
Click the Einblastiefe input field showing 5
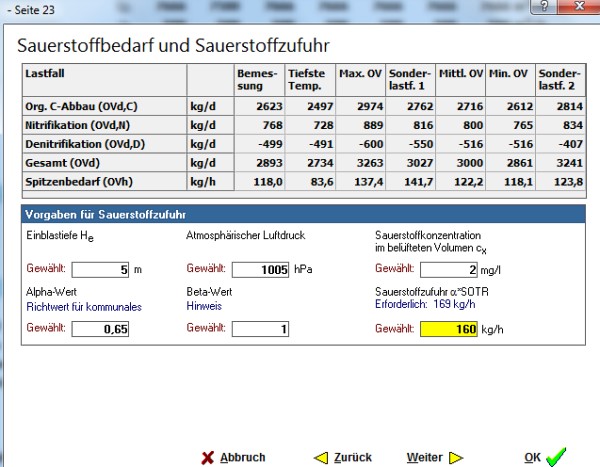click(102, 269)
